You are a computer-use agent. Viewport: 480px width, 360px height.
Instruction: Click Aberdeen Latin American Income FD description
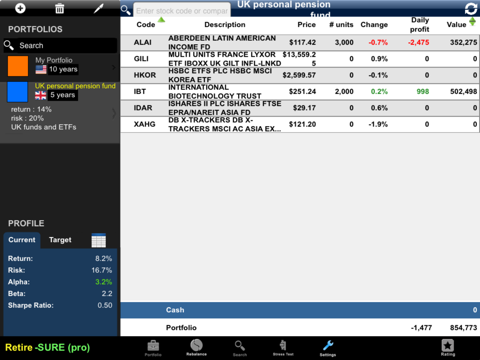point(222,42)
